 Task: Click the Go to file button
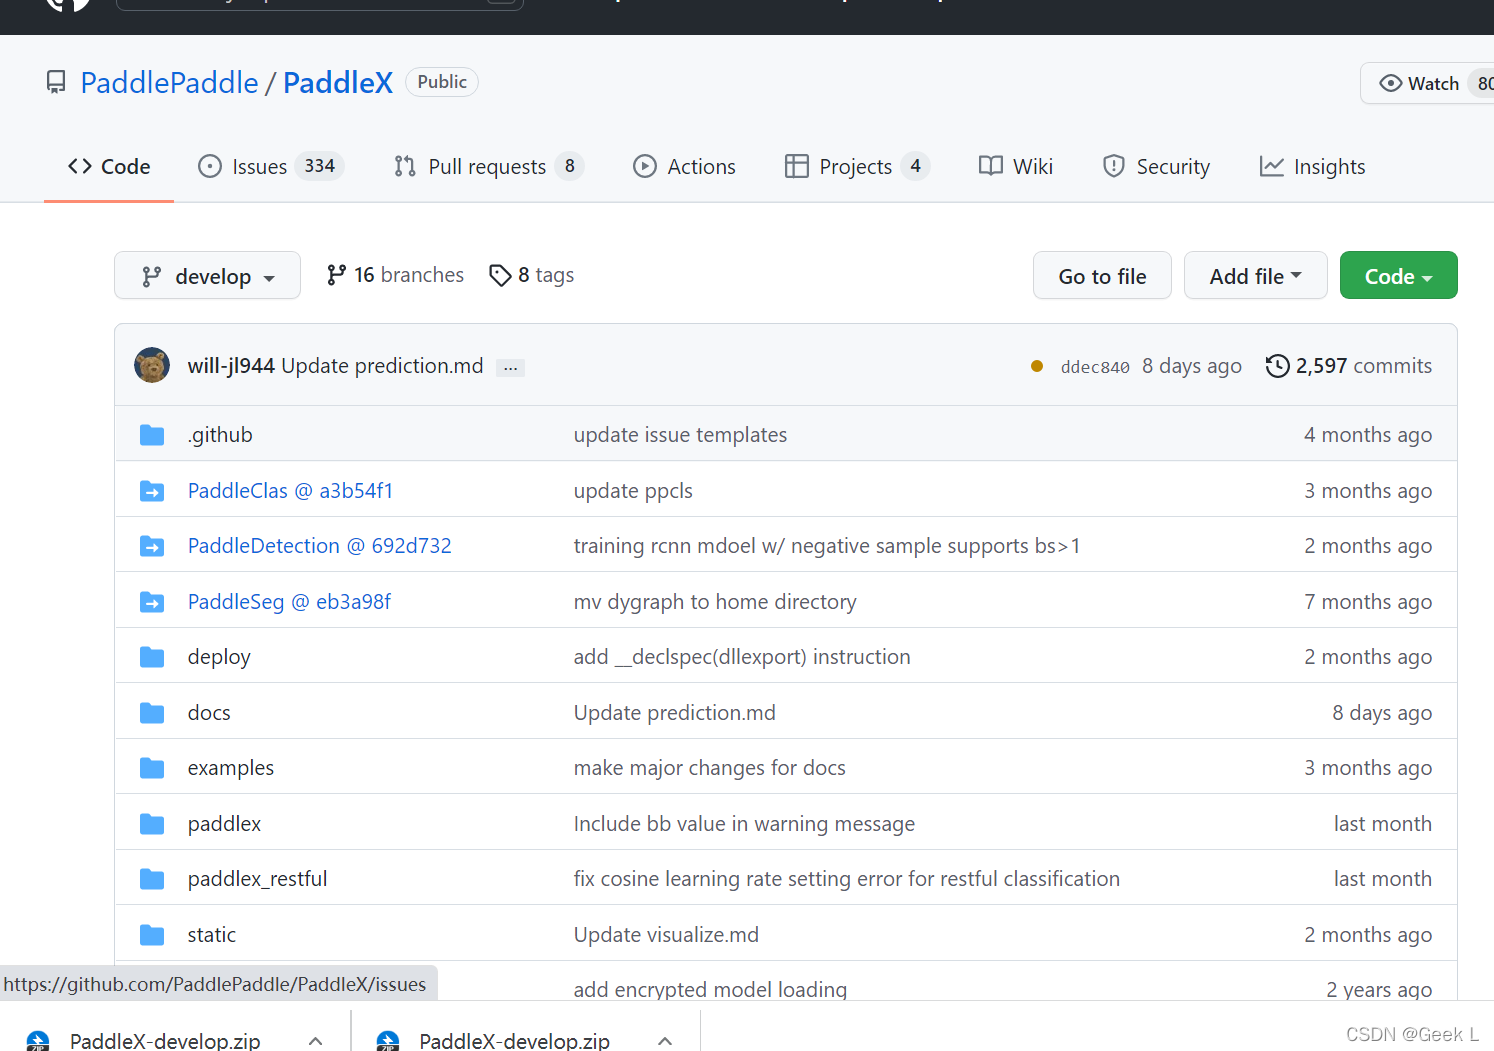(1102, 275)
